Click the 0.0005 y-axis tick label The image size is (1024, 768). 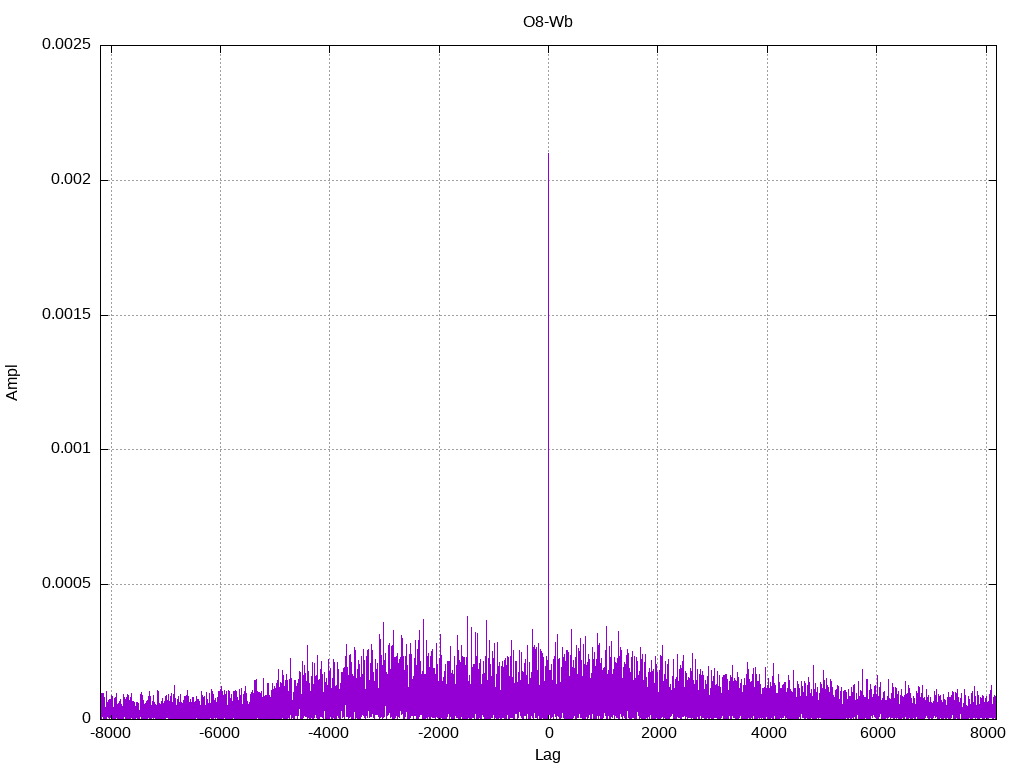(66, 584)
